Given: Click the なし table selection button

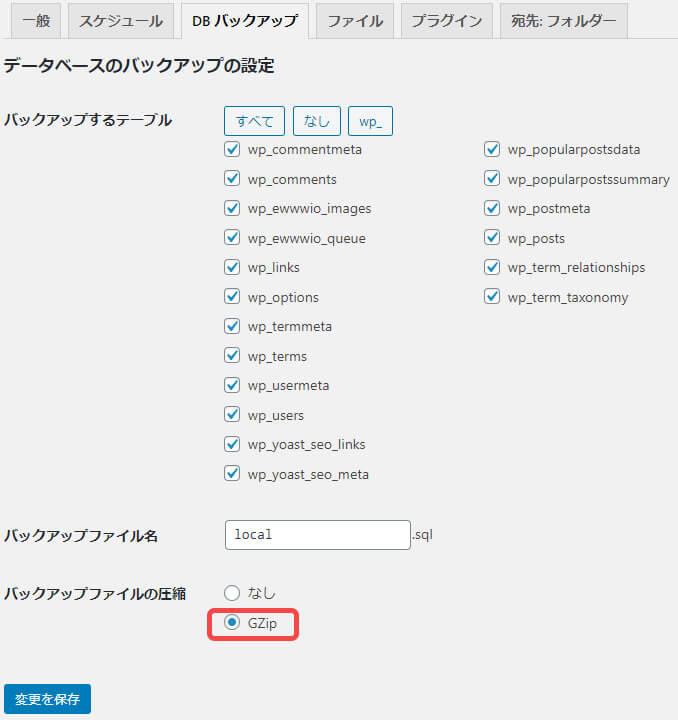Looking at the screenshot, I should 317,121.
